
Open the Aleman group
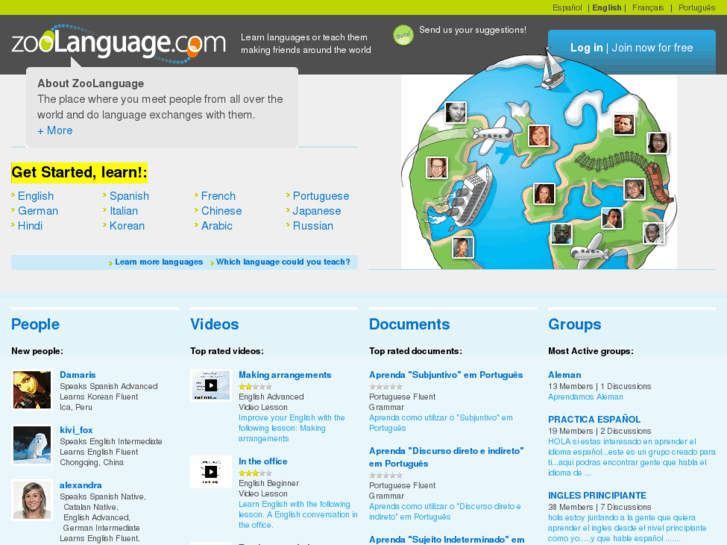tap(564, 375)
